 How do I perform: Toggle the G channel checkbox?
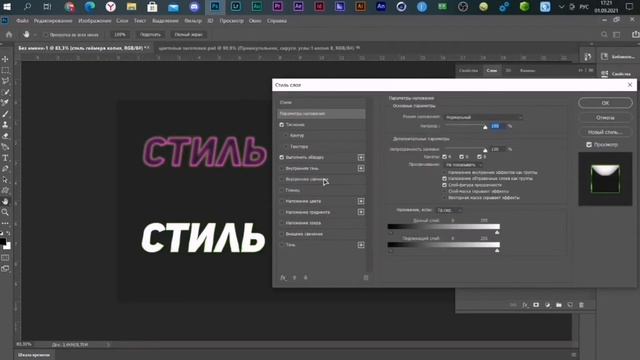(x=462, y=157)
